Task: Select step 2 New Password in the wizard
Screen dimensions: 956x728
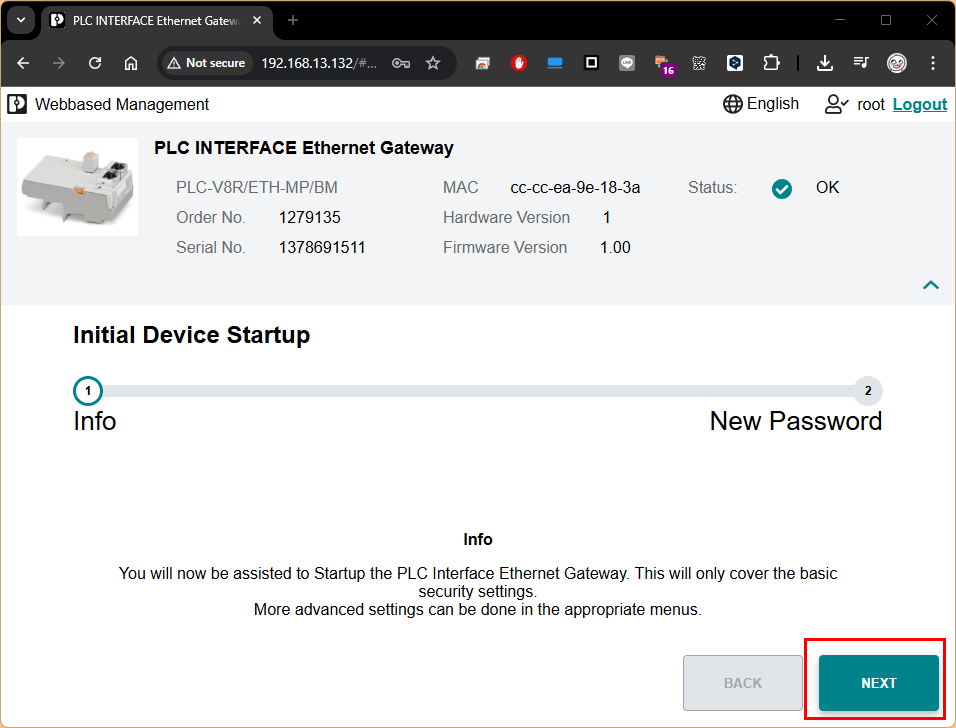Action: [x=868, y=391]
